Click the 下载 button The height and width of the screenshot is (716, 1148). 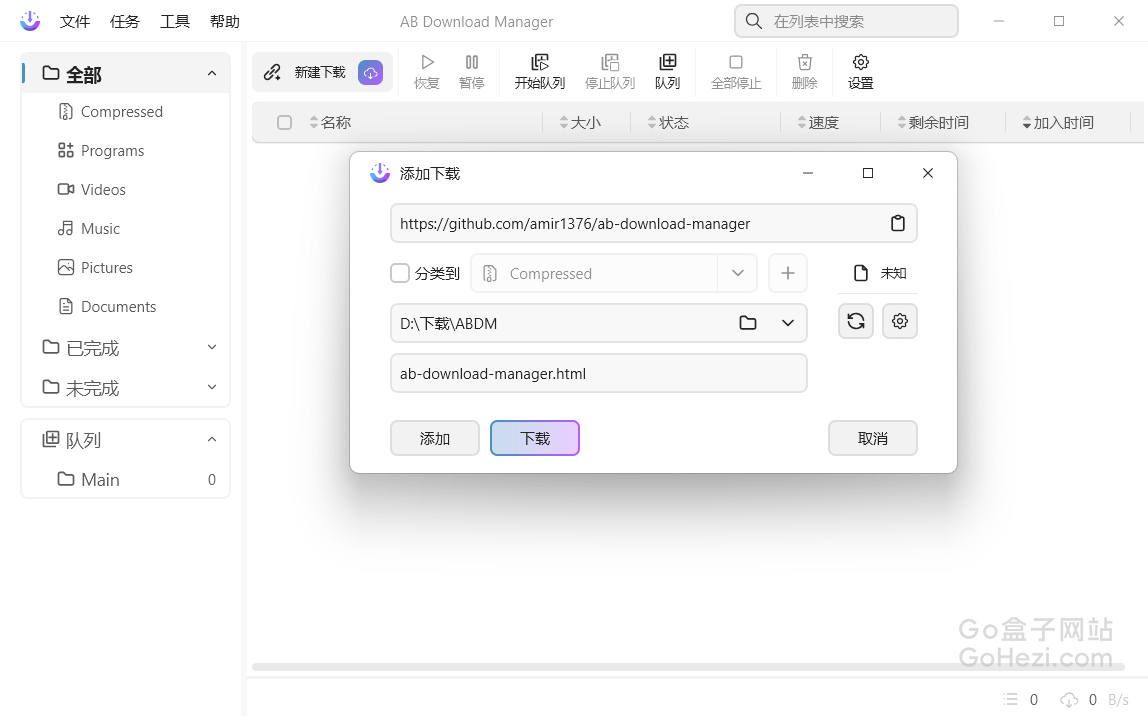535,438
